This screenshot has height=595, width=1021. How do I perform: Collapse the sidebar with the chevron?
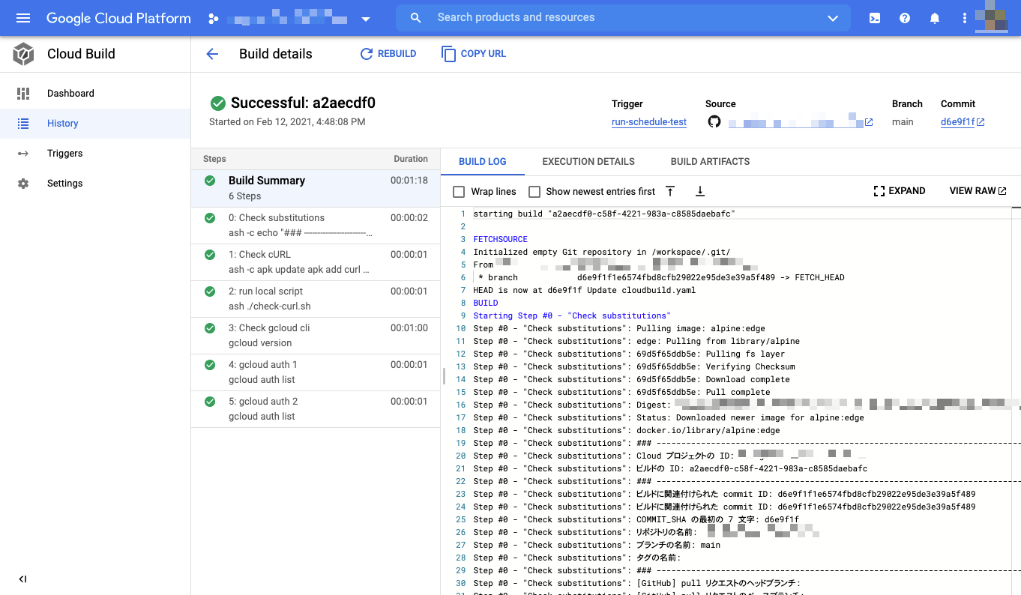(x=23, y=579)
